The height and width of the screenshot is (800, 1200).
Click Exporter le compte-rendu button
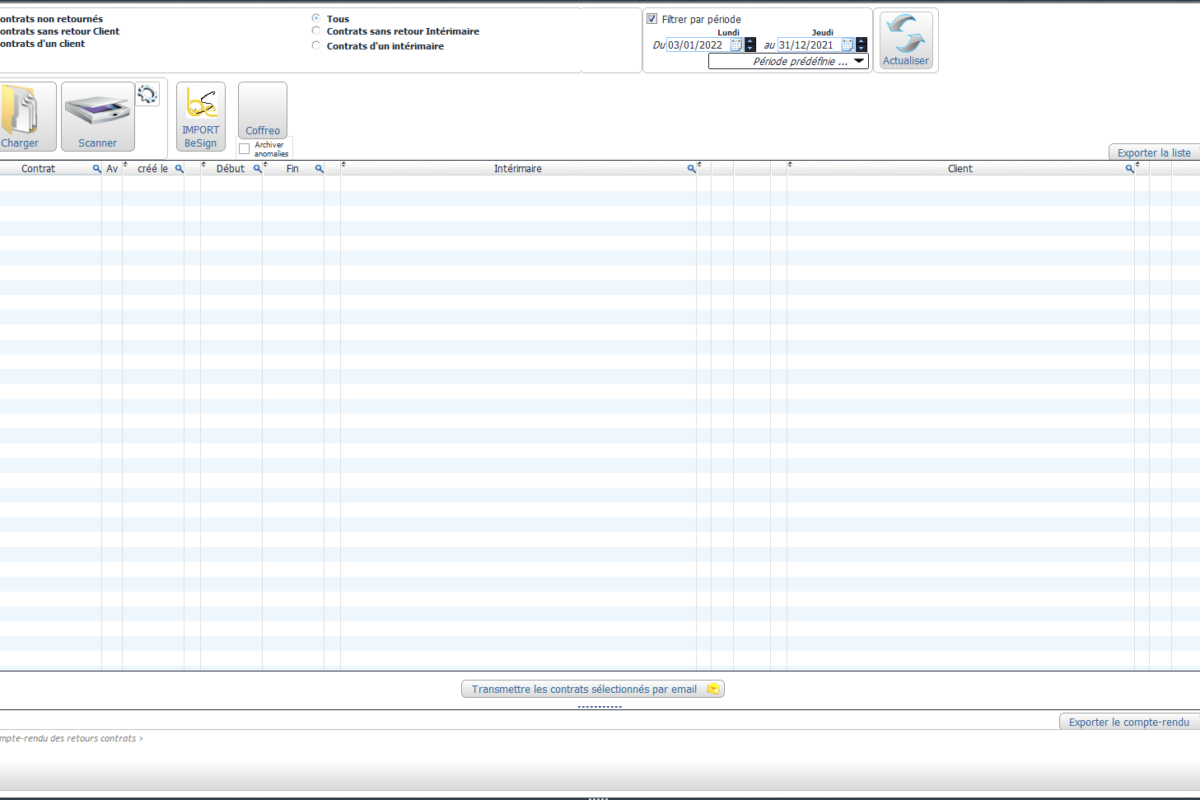pos(1128,722)
